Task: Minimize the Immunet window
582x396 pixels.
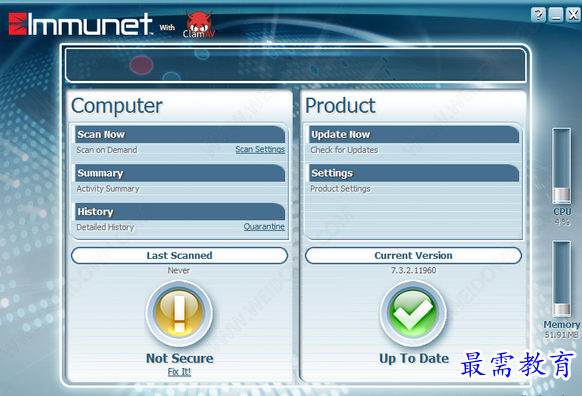Action: pyautogui.click(x=556, y=15)
